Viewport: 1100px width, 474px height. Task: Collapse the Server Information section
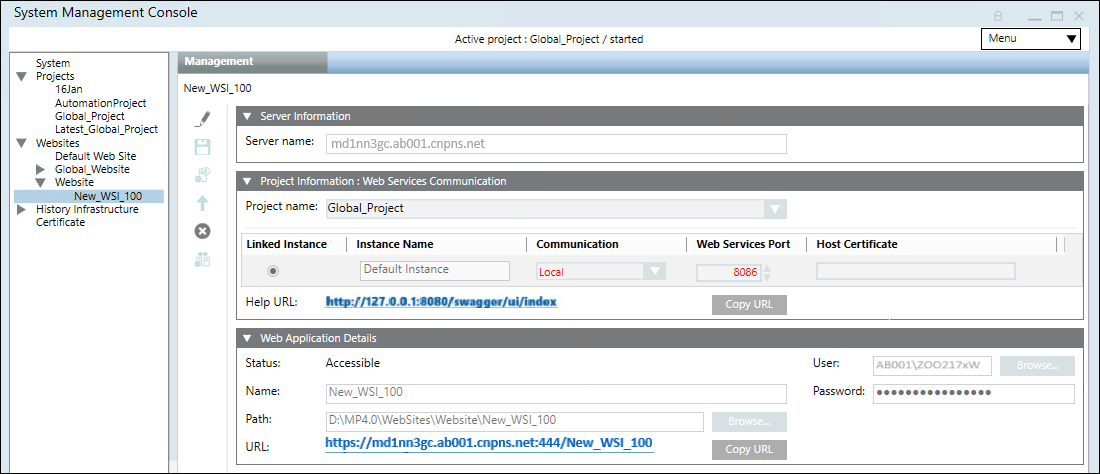247,117
